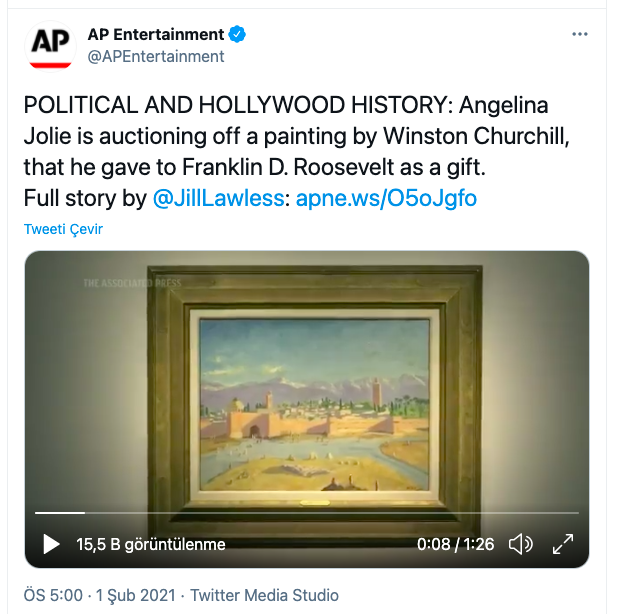Screen dimensions: 617x614
Task: Click the AP logo profile avatar
Action: coord(51,46)
